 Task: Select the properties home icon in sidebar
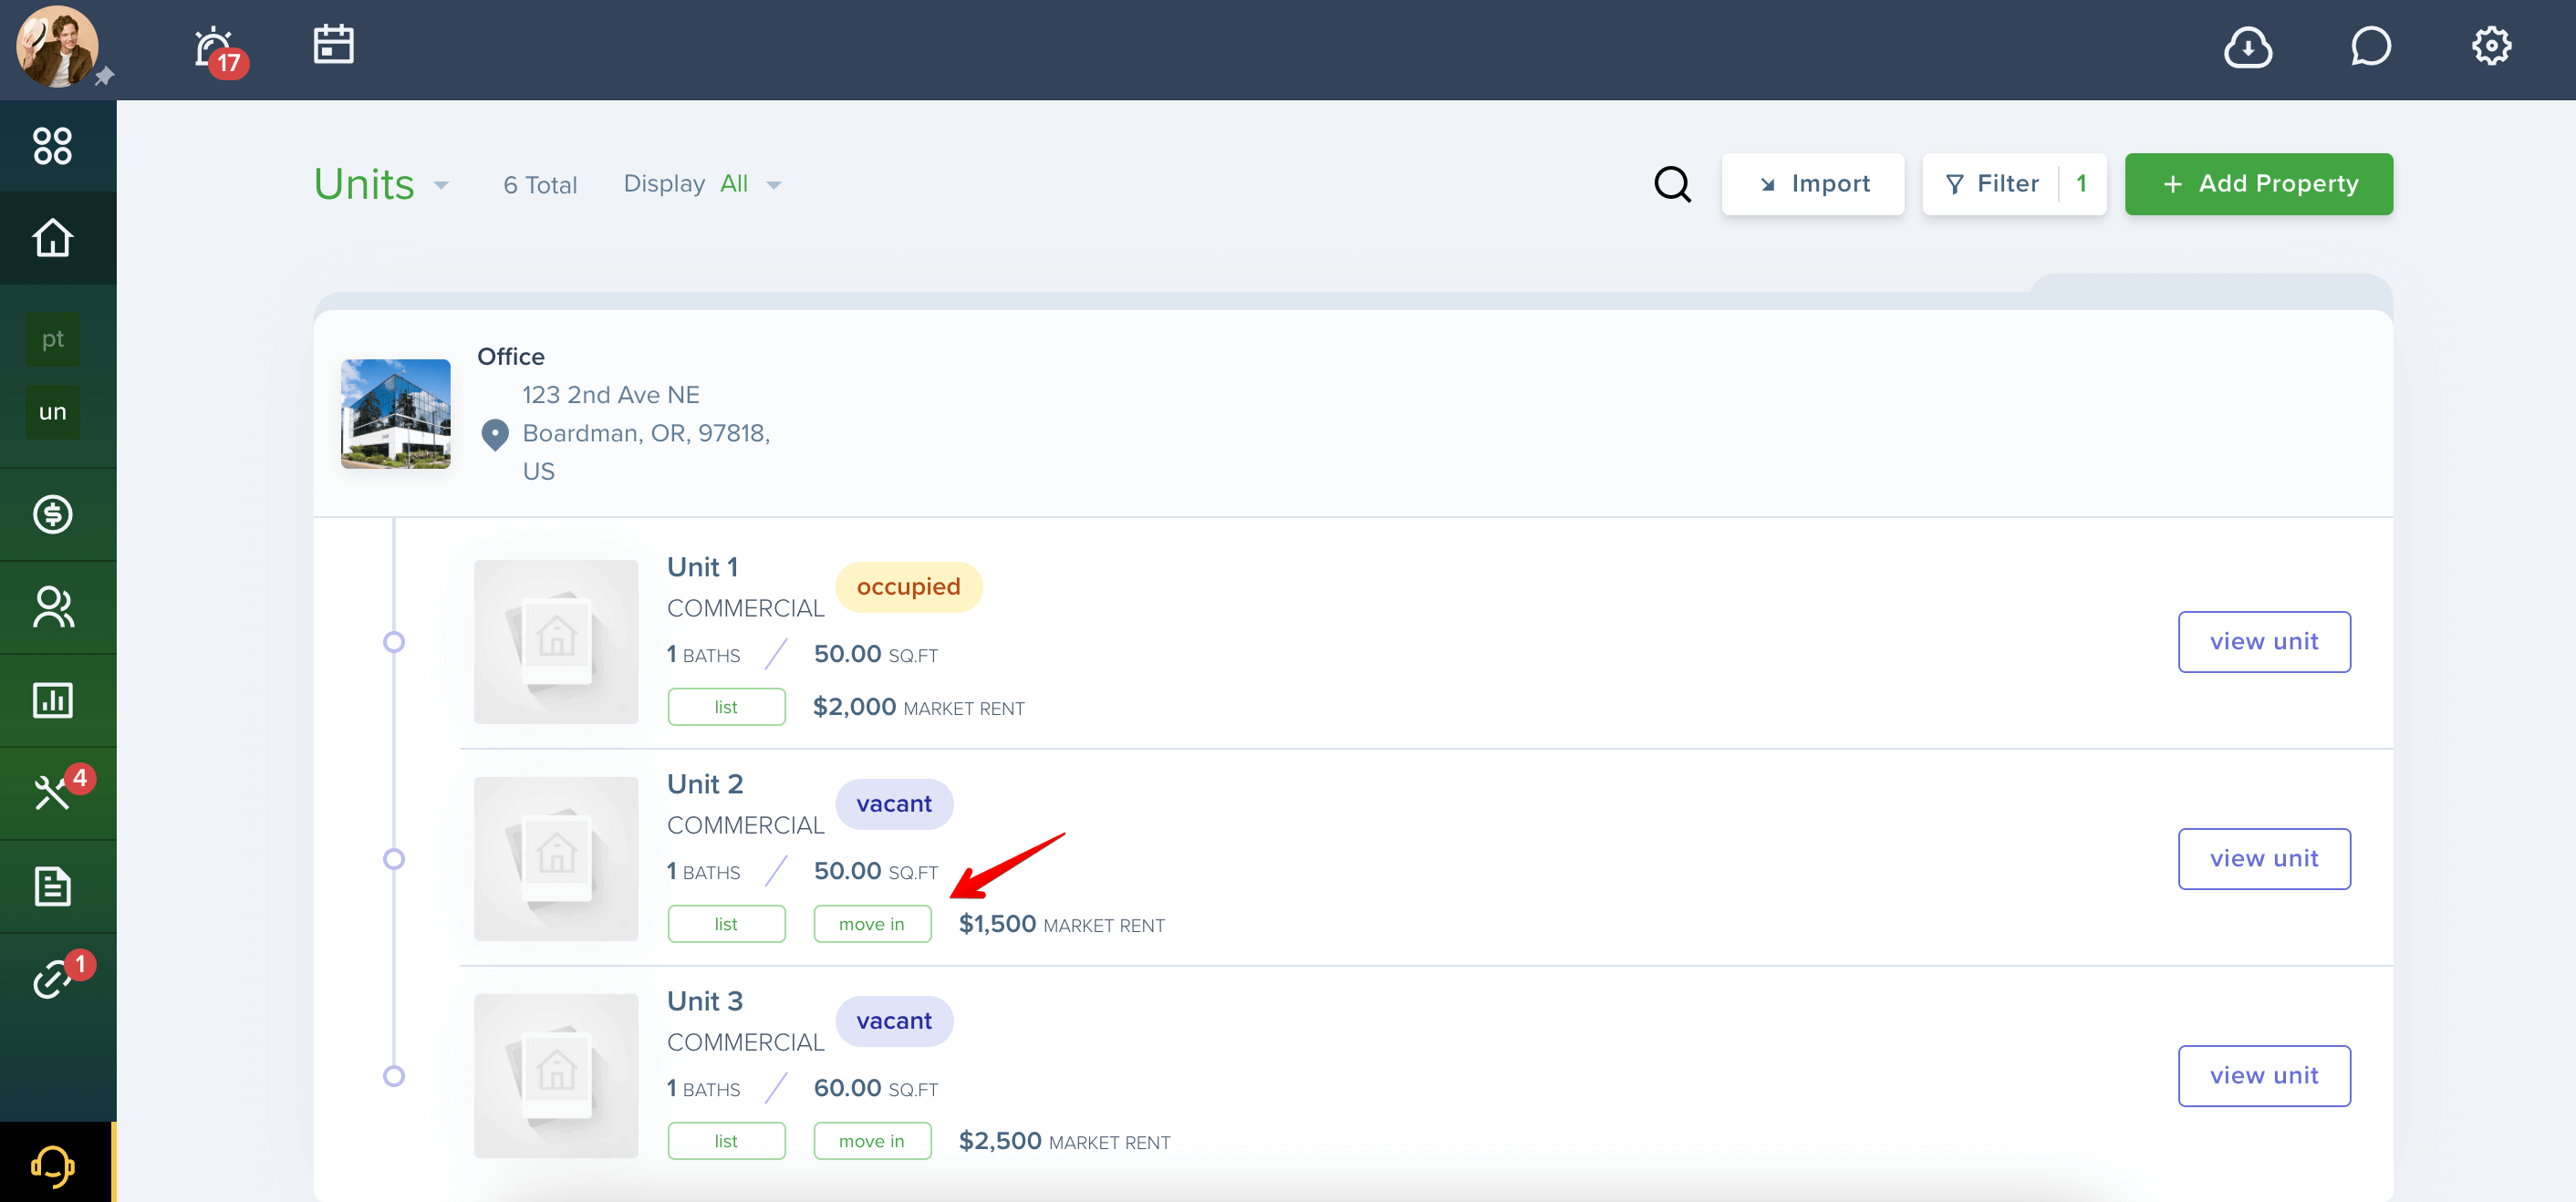pyautogui.click(x=53, y=238)
